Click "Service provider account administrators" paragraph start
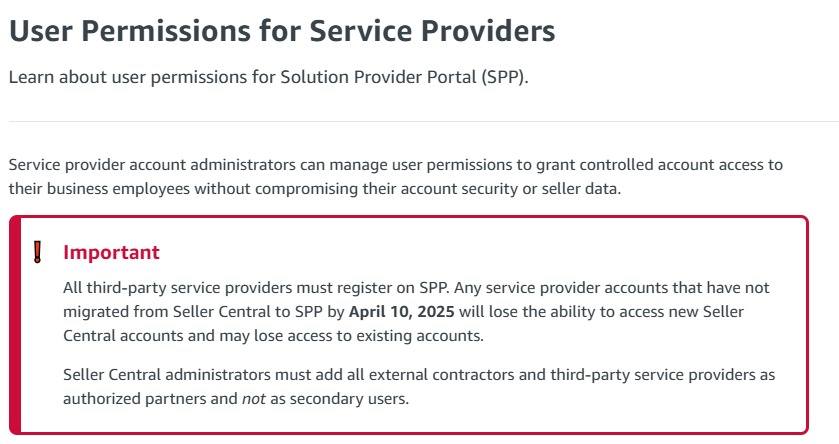The height and width of the screenshot is (444, 839). [x=152, y=164]
